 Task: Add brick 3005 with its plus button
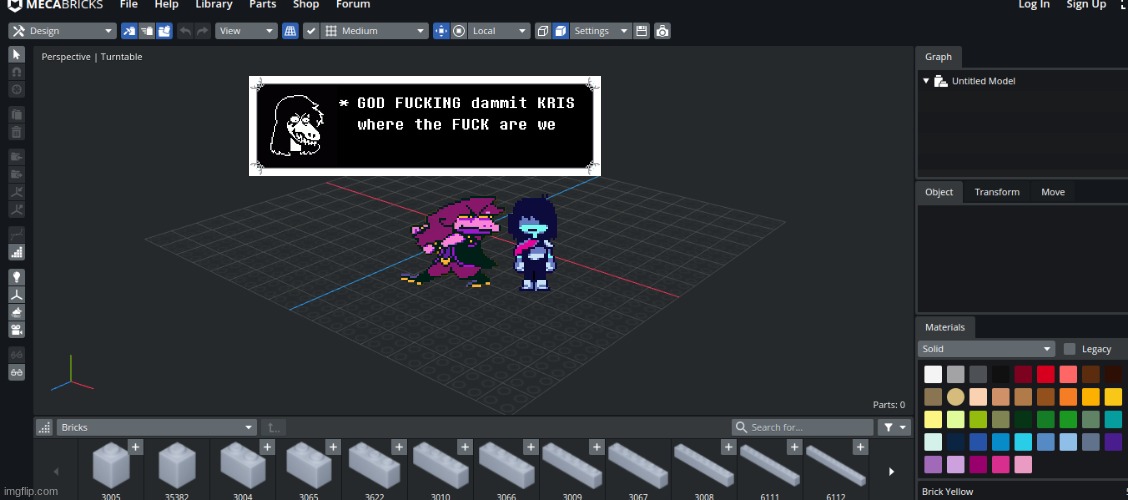[135, 447]
